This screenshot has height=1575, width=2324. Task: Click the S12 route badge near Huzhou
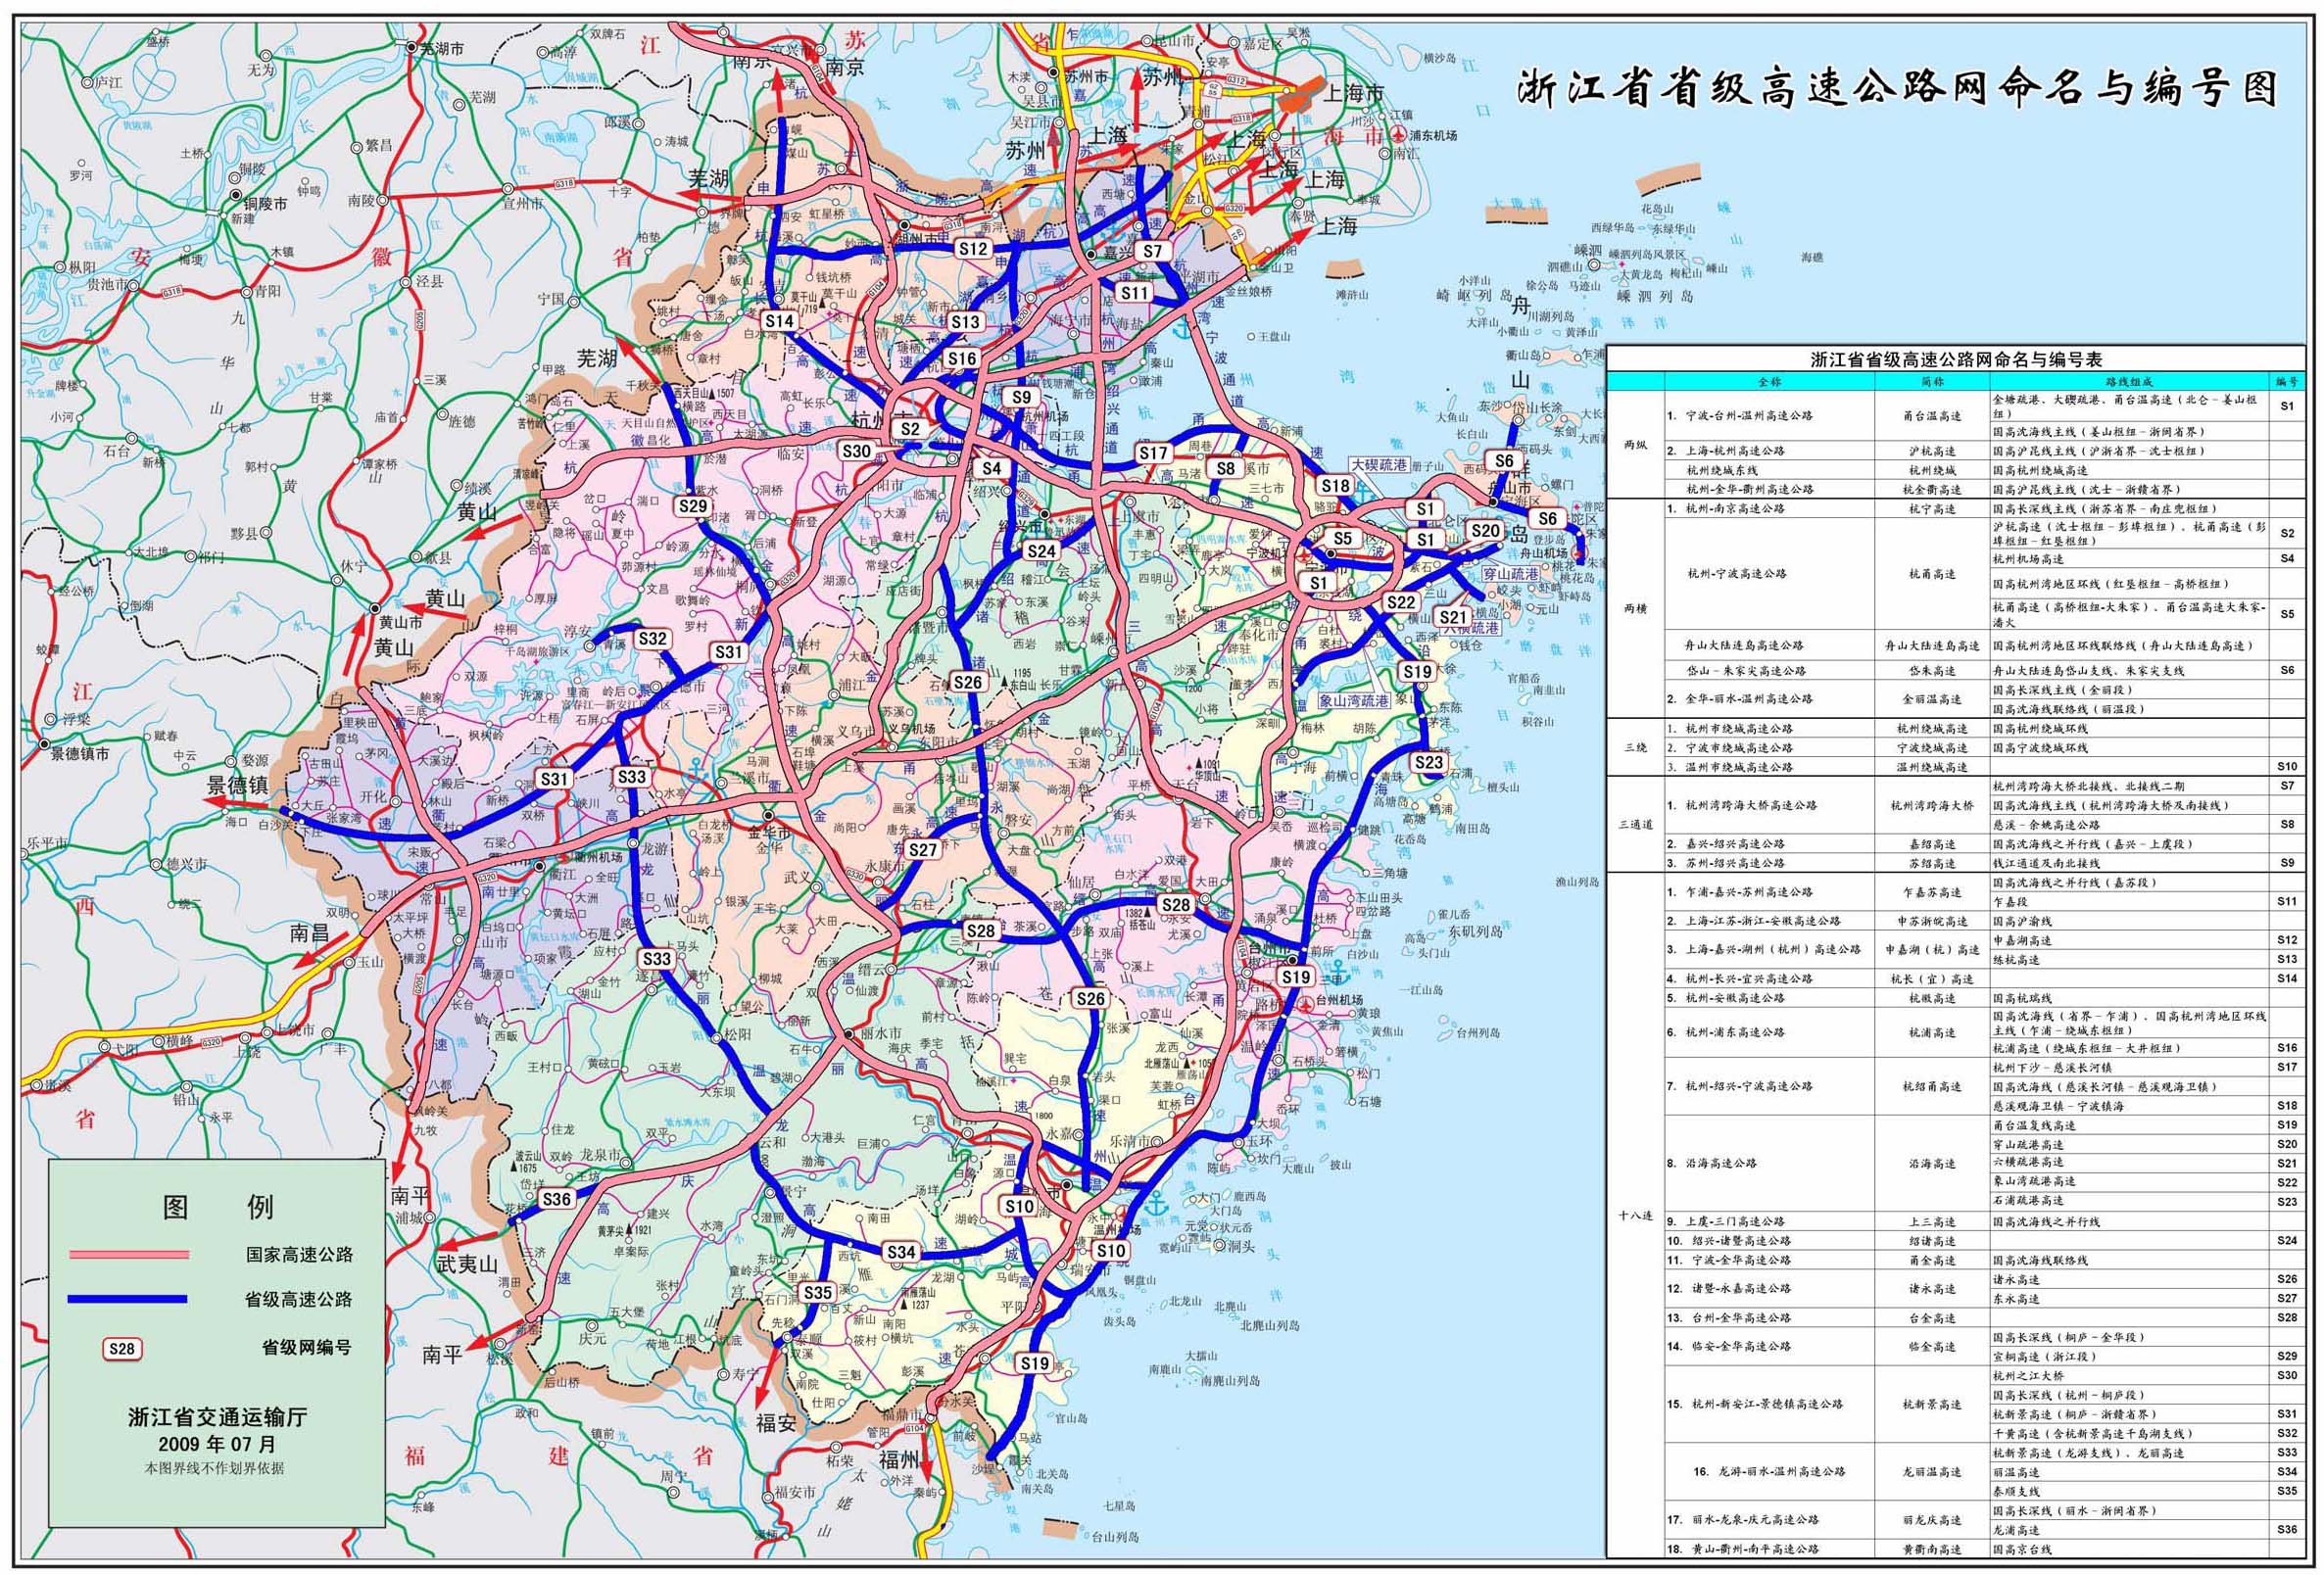[x=972, y=248]
